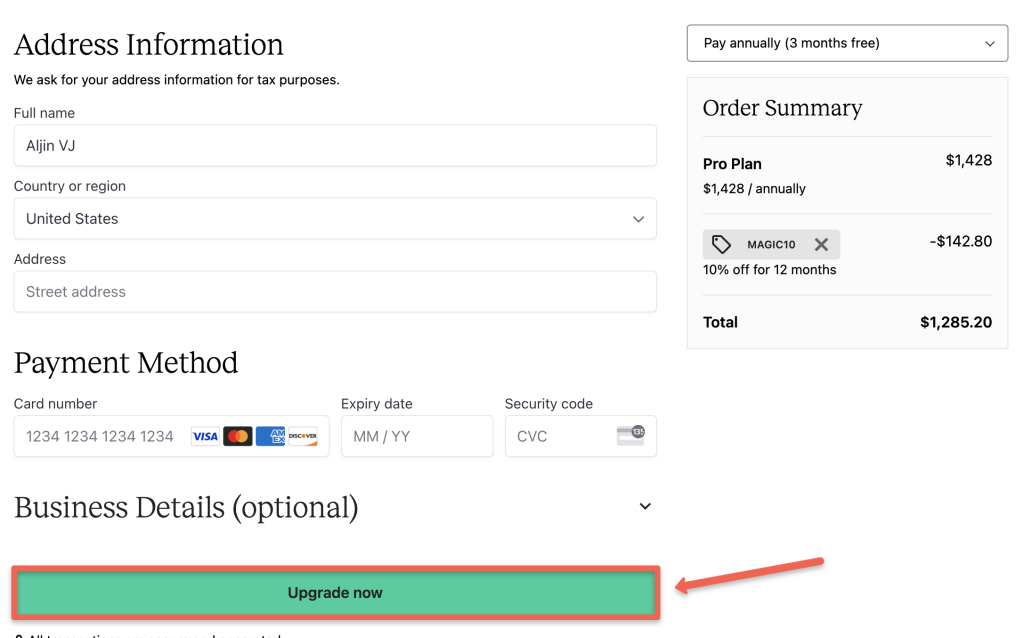Viewport: 1024px width, 638px height.
Task: Click the Mastercard icon in card number field
Action: point(238,436)
